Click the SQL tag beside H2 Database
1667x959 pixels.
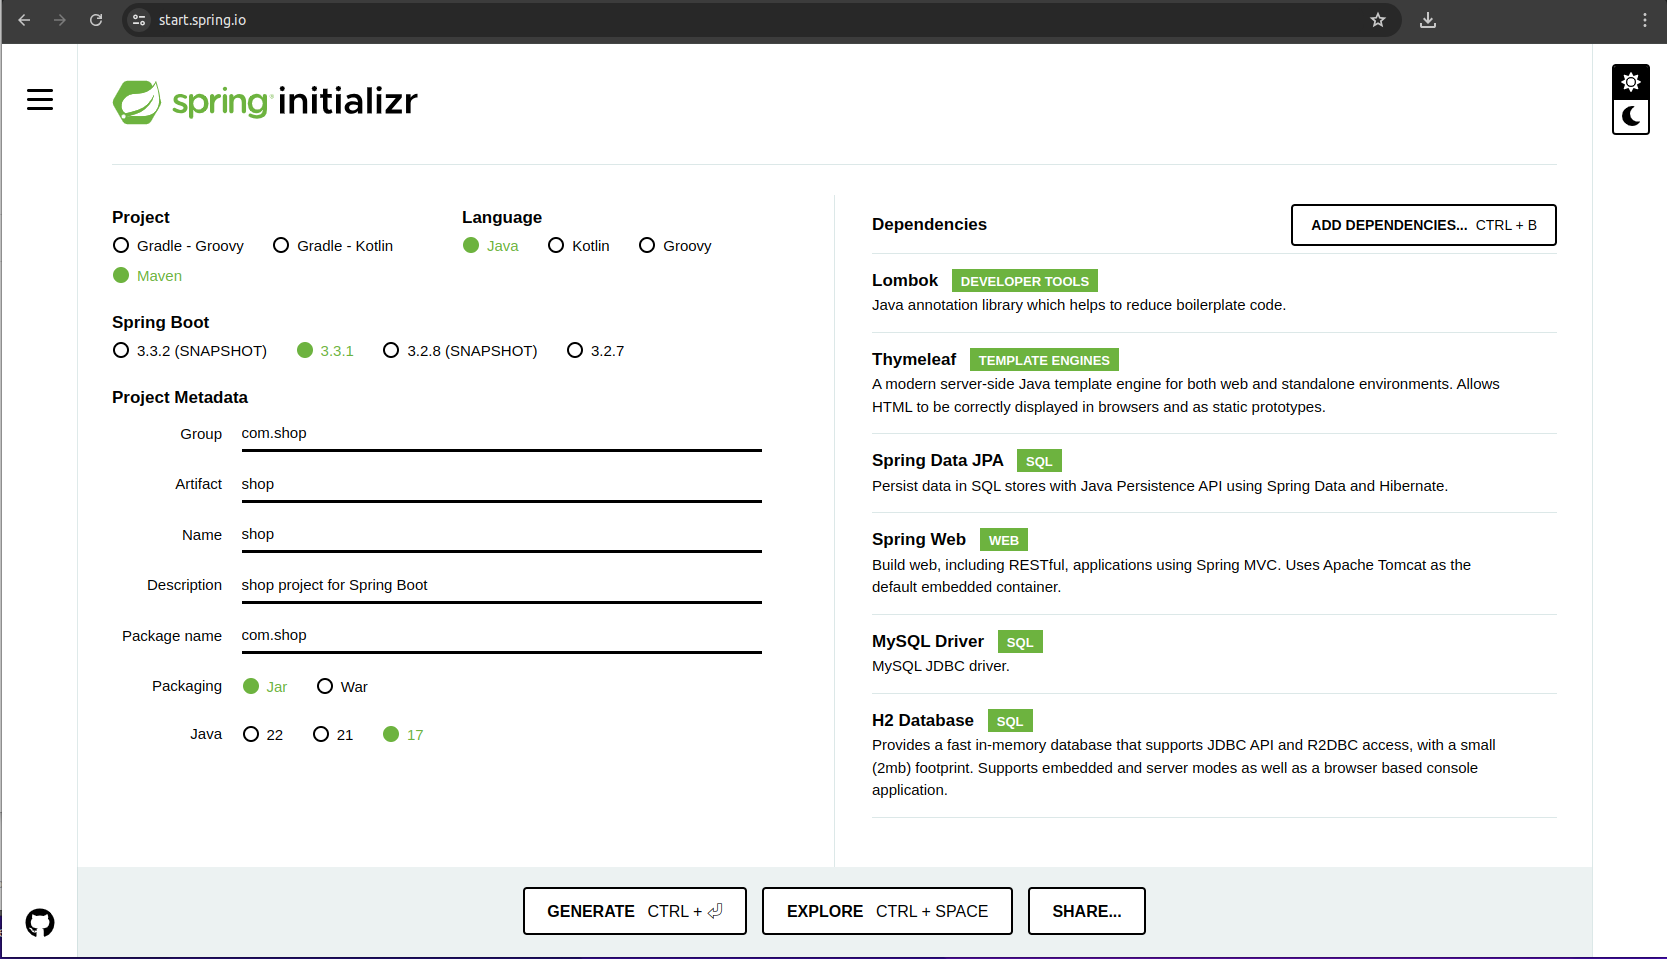pos(1010,721)
